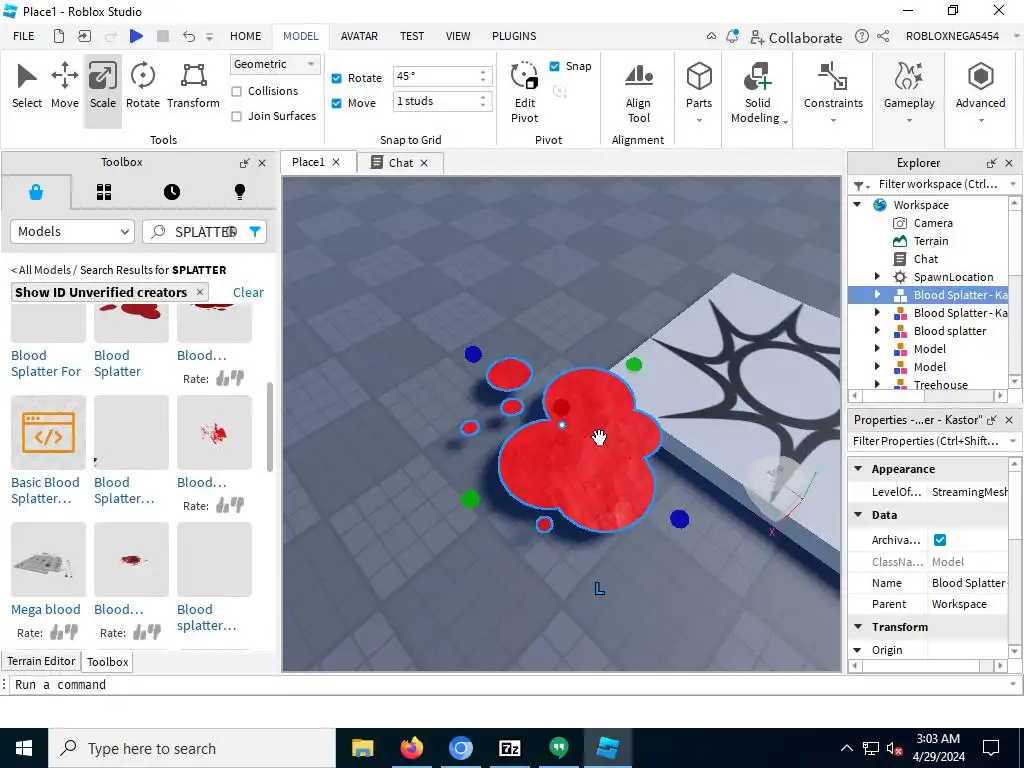This screenshot has width=1024, height=768.
Task: Launch the Align Tool
Action: 638,93
